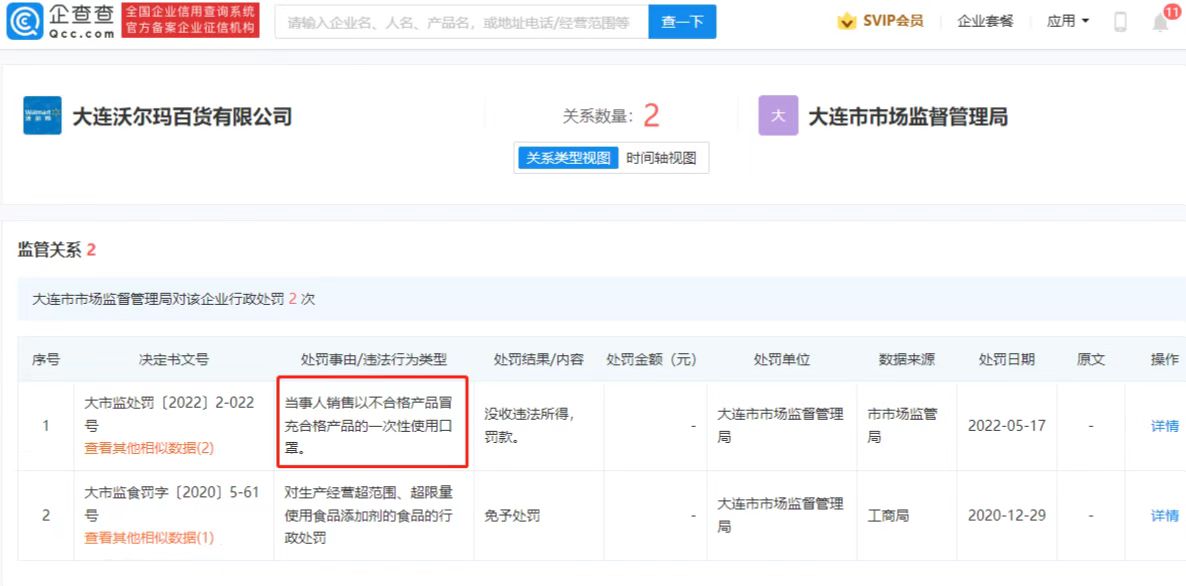This screenshot has height=586, width=1186.
Task: Click the 查一下 search button
Action: (682, 21)
